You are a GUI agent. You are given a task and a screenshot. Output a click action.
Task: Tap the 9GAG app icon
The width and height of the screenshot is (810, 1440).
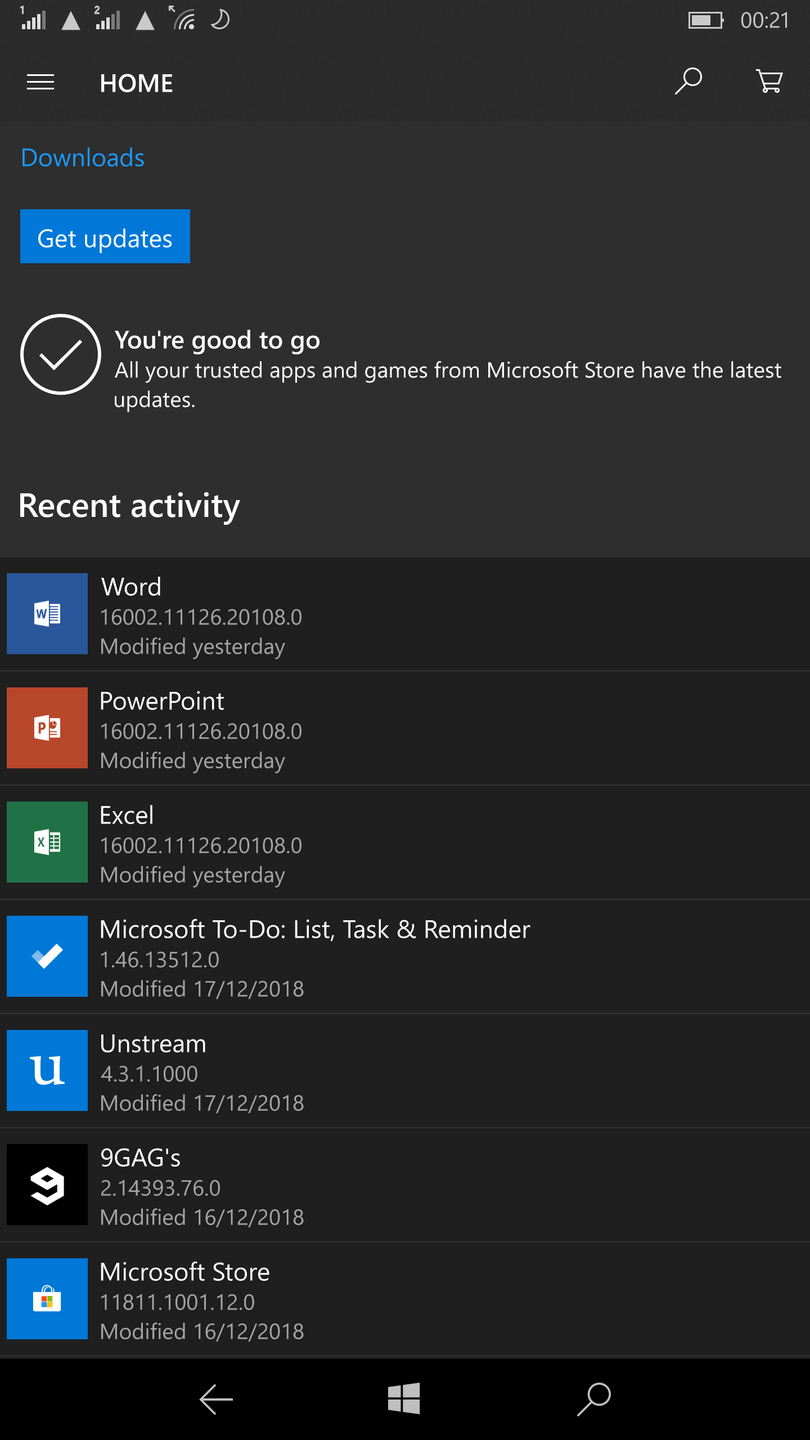(47, 1185)
